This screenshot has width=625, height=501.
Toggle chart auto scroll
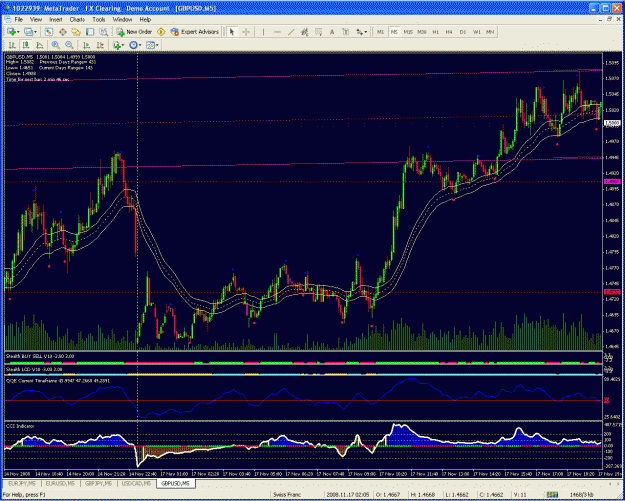(x=86, y=45)
